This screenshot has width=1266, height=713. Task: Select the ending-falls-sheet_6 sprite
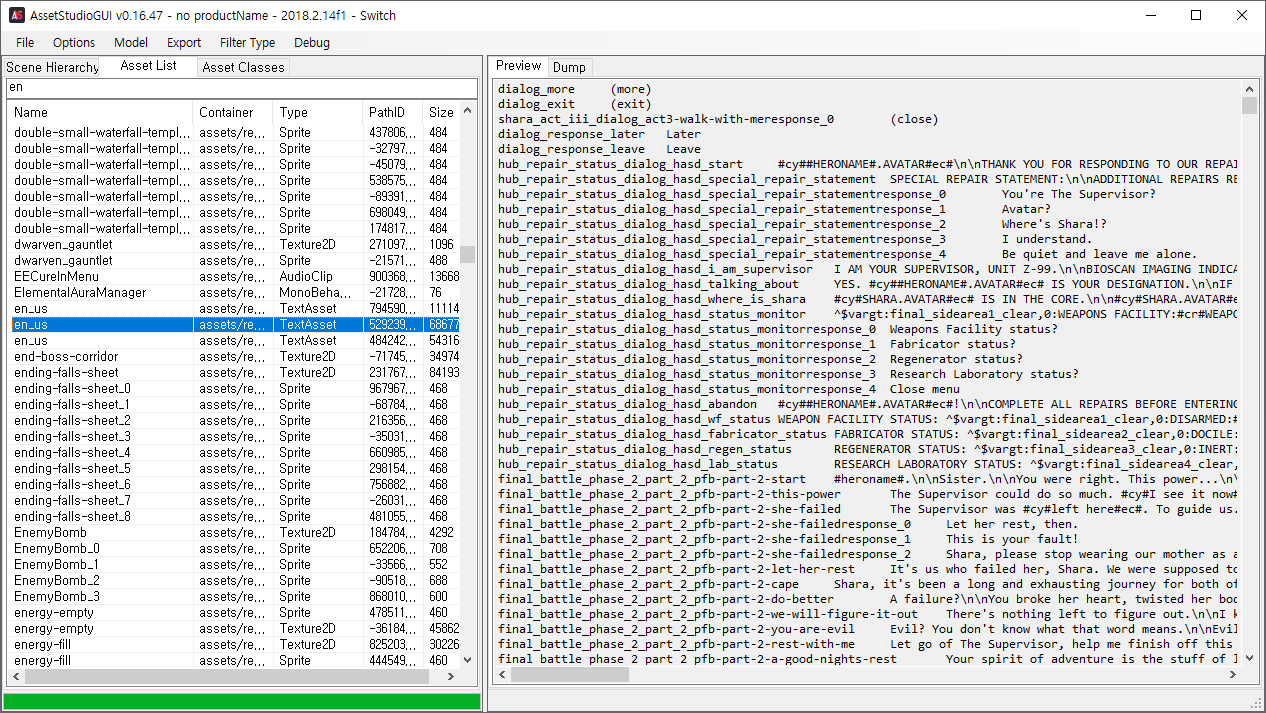click(x=234, y=484)
